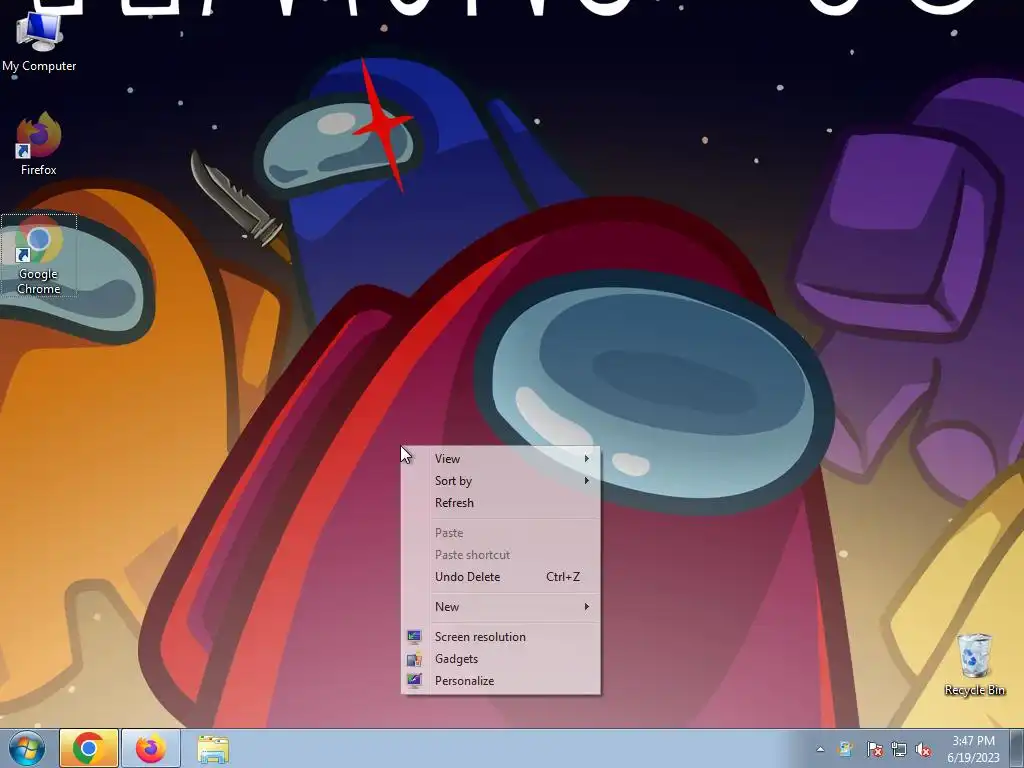This screenshot has width=1024, height=768.
Task: Select the Firefox desktop shortcut
Action: tap(39, 144)
